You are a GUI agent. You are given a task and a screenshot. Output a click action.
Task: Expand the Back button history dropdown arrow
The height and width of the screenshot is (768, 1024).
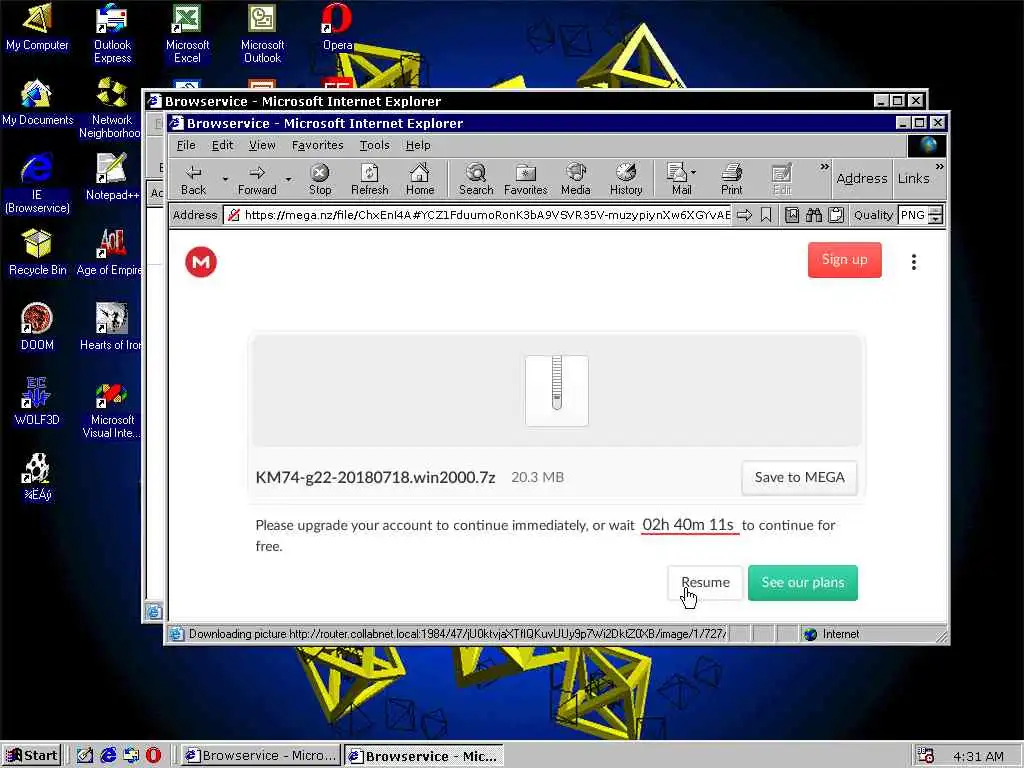coord(225,179)
